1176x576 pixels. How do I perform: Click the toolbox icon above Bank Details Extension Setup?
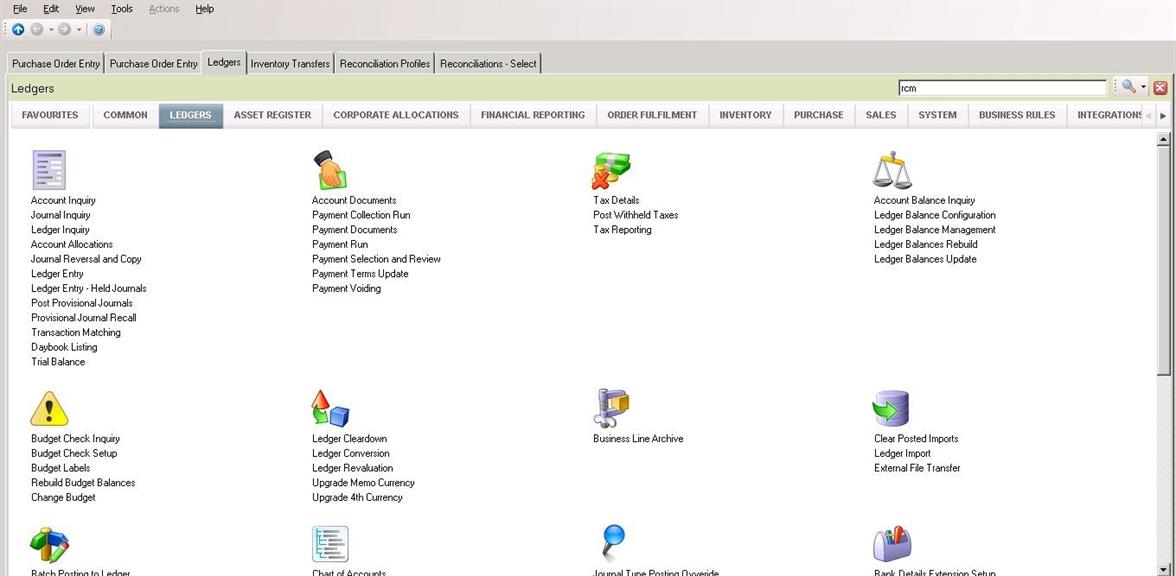892,544
